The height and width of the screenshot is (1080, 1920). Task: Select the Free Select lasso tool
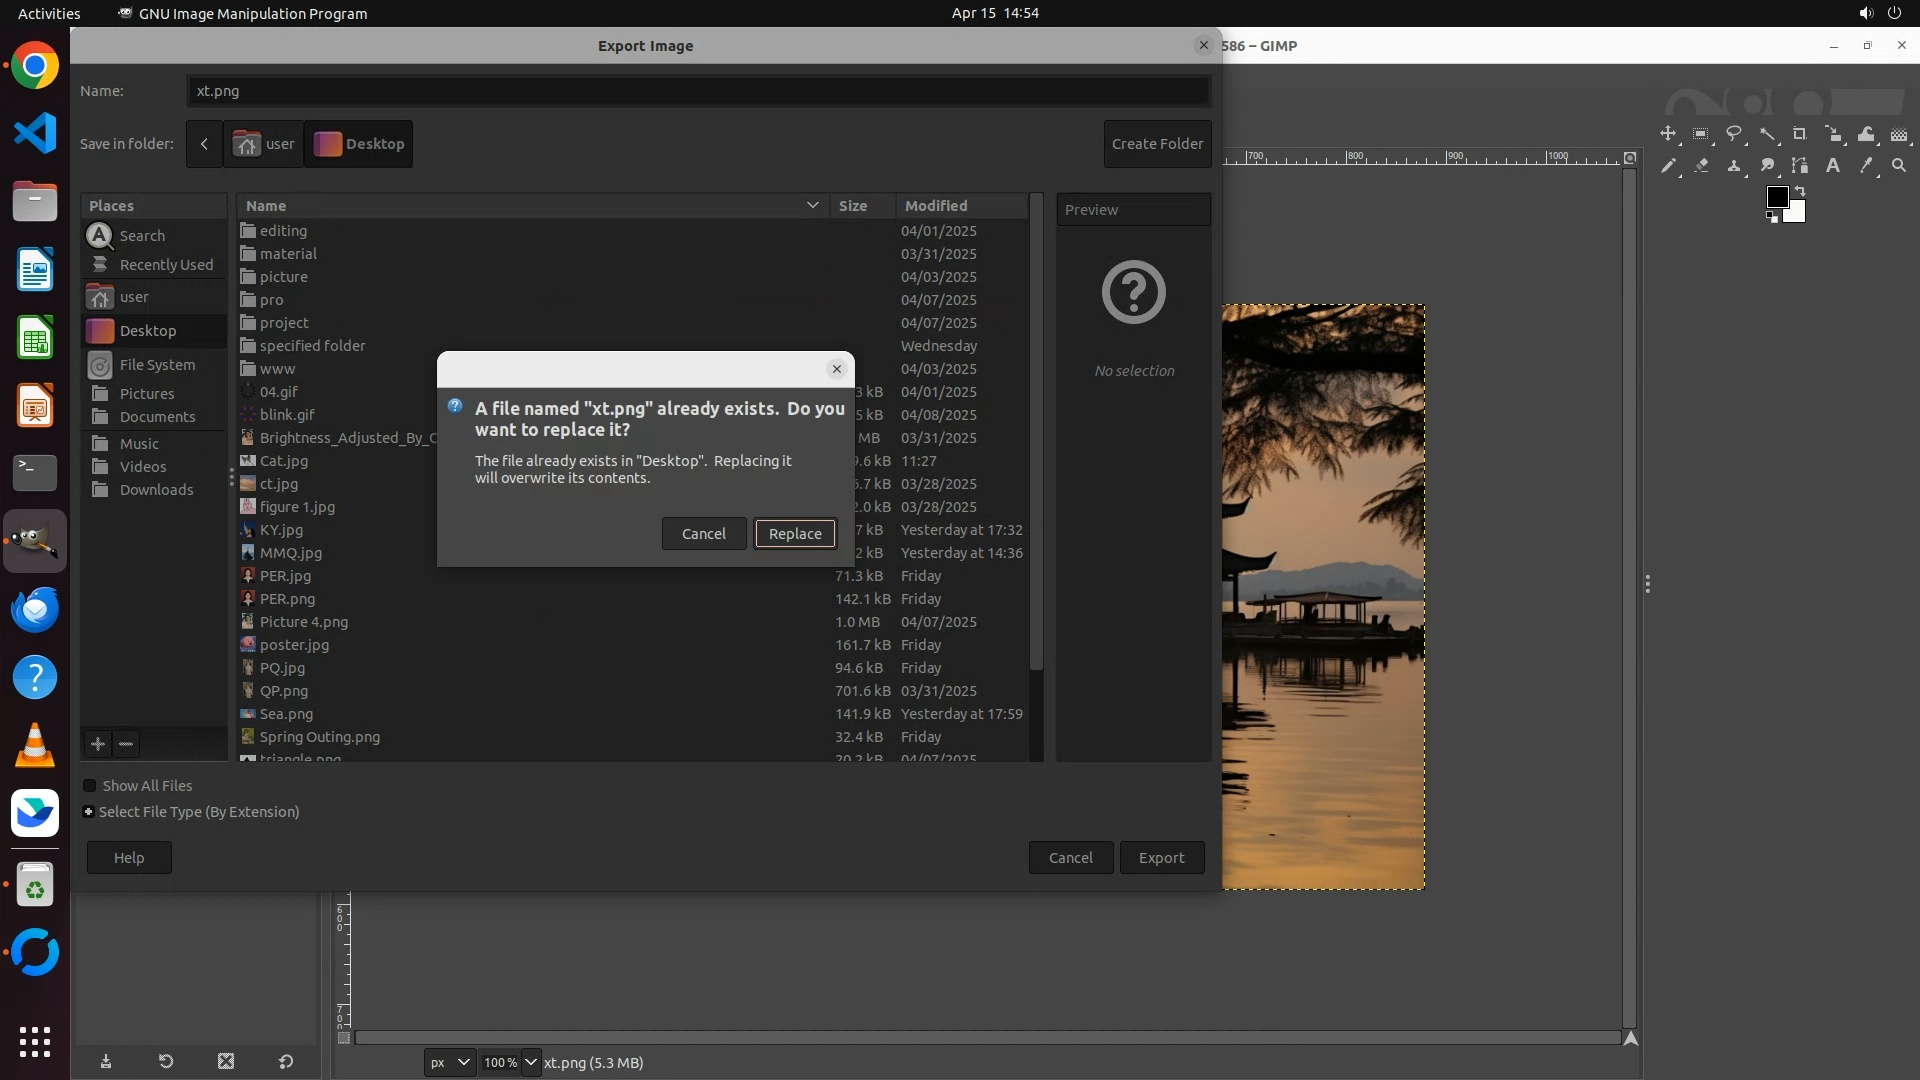[1734, 134]
